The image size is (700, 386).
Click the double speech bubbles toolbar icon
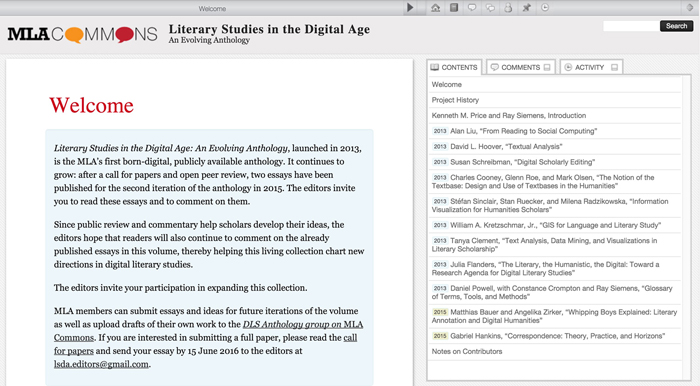[x=490, y=8]
